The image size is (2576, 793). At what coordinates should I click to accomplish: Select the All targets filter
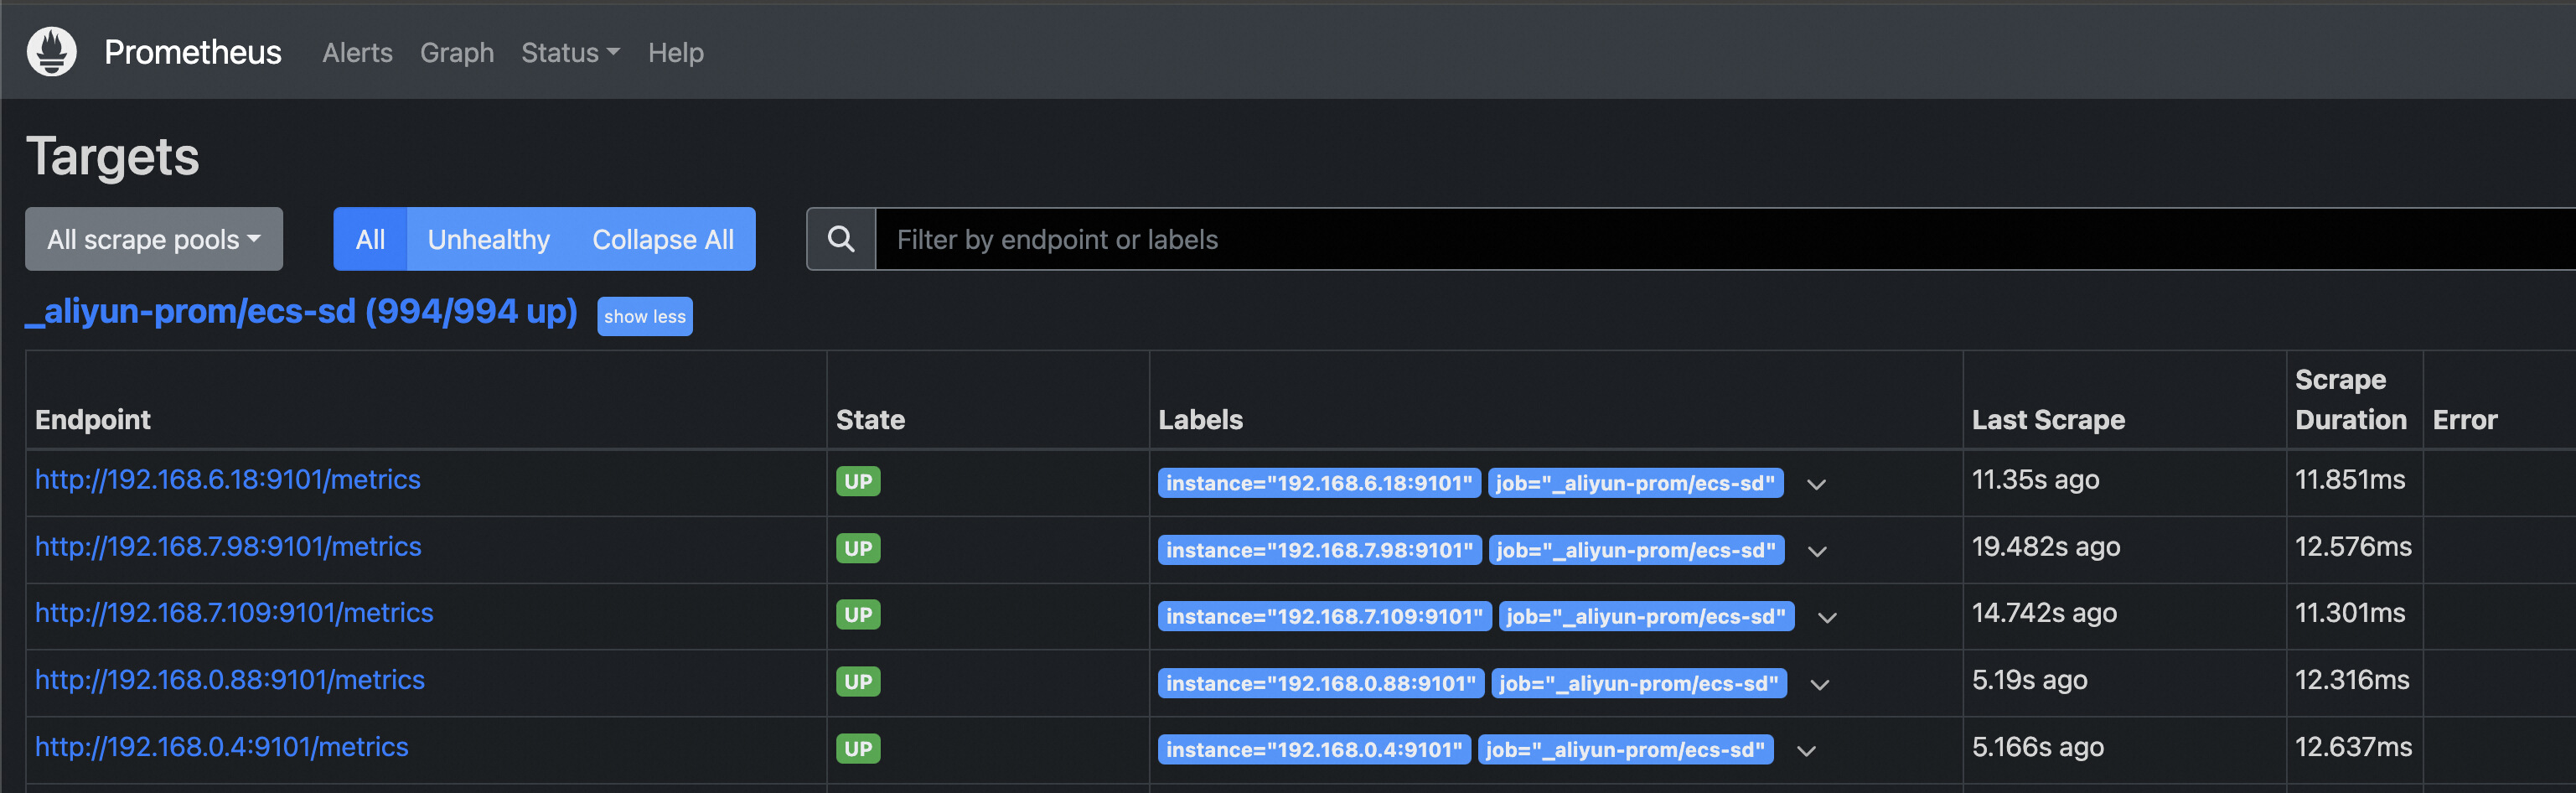click(x=370, y=239)
